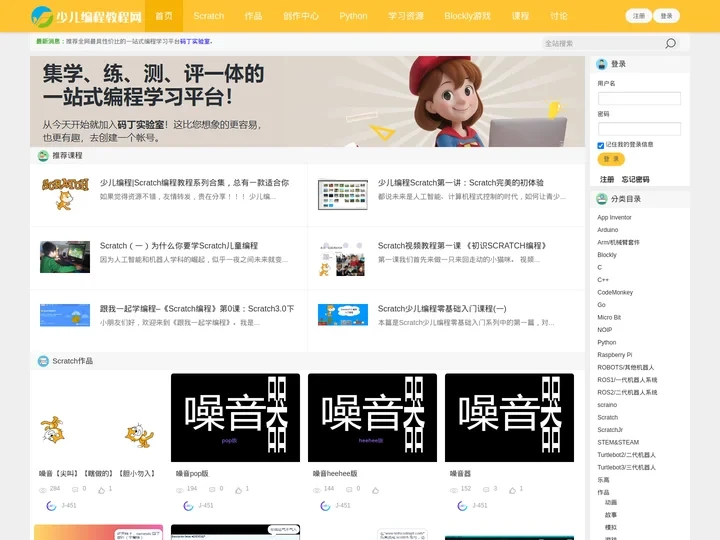This screenshot has width=720, height=540.
Task: Click the Scratch作品 section icon
Action: [43, 361]
